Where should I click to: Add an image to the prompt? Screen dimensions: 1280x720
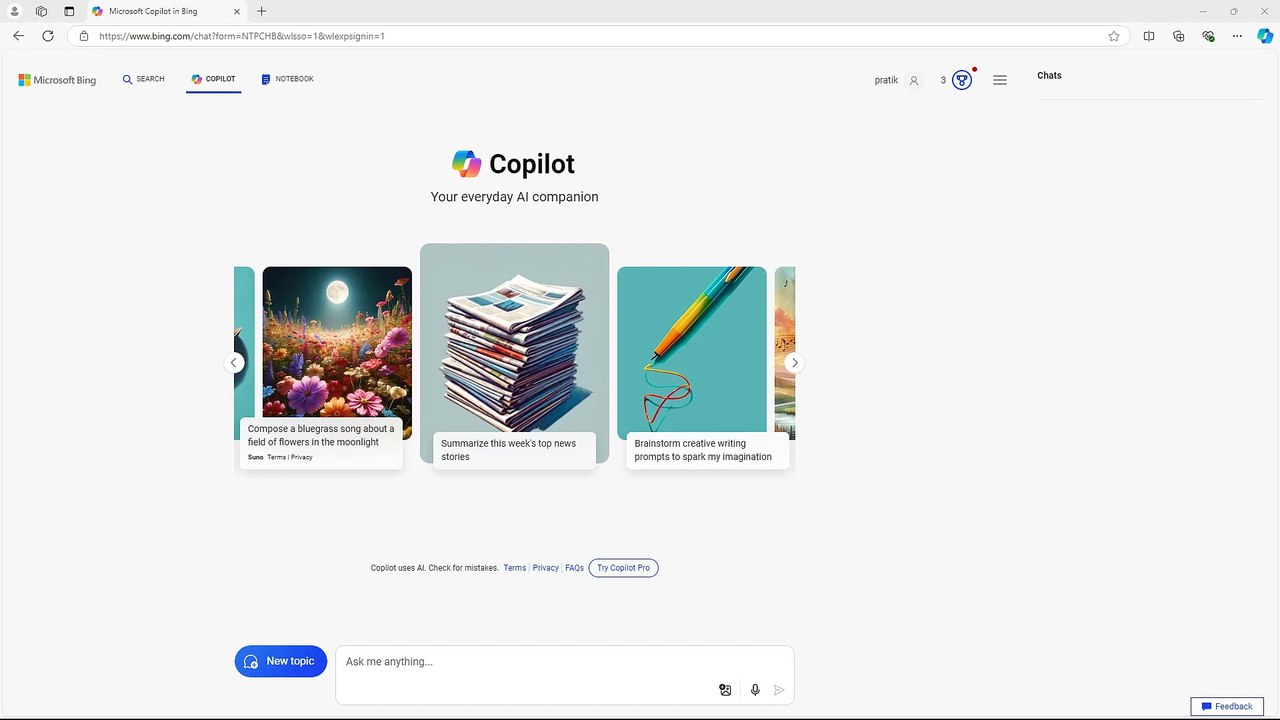tap(725, 690)
